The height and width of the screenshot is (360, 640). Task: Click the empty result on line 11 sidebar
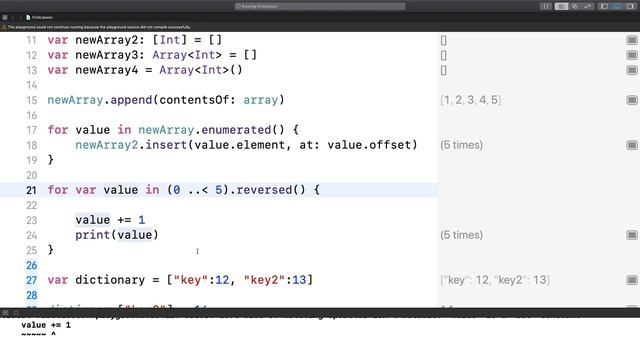click(444, 40)
